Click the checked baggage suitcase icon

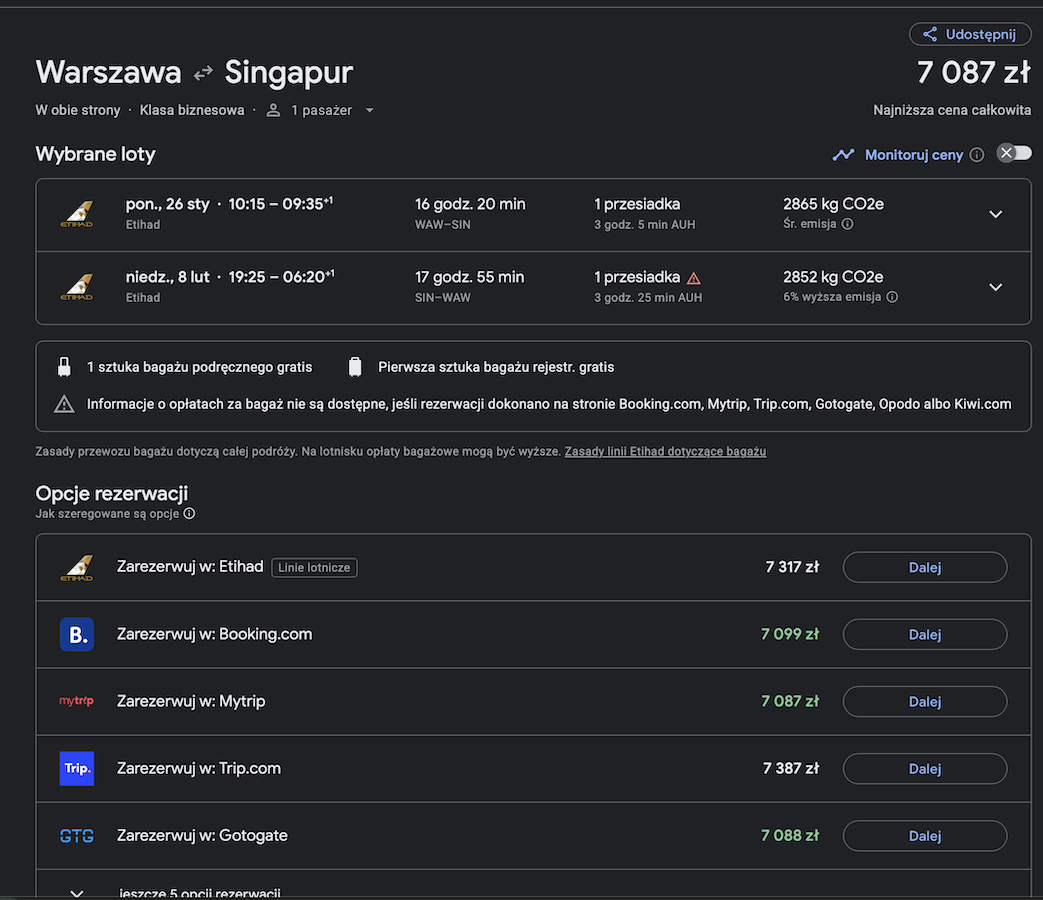(x=355, y=367)
